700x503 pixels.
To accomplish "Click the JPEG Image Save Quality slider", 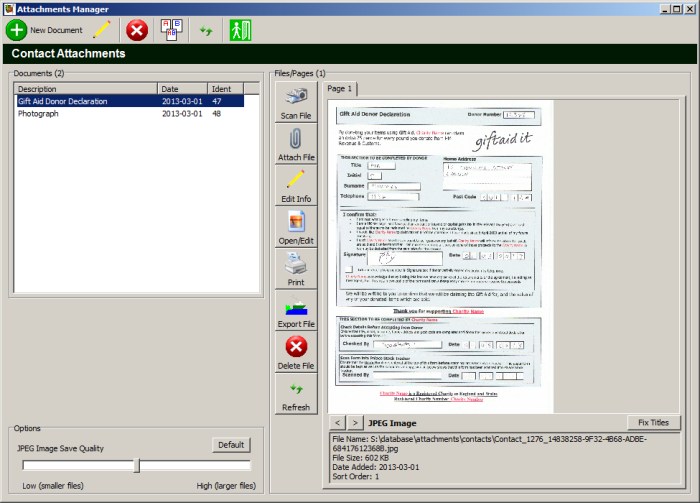I will pos(137,465).
